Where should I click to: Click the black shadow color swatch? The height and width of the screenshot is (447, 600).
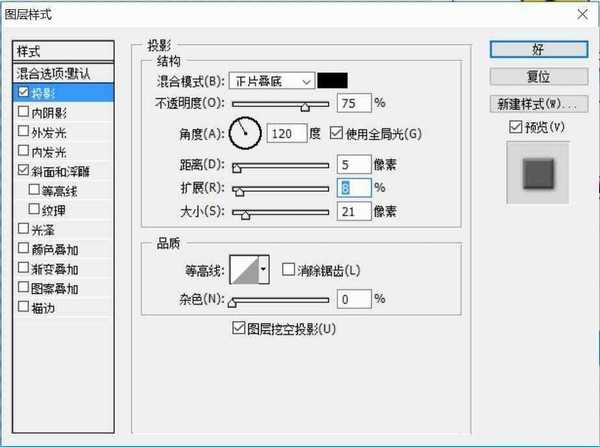332,81
